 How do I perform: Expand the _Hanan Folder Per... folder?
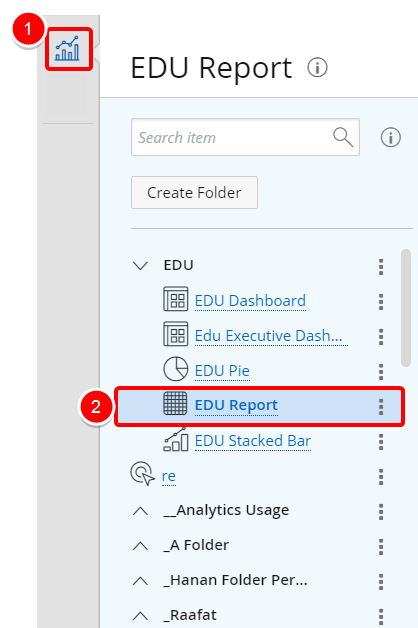tap(140, 581)
